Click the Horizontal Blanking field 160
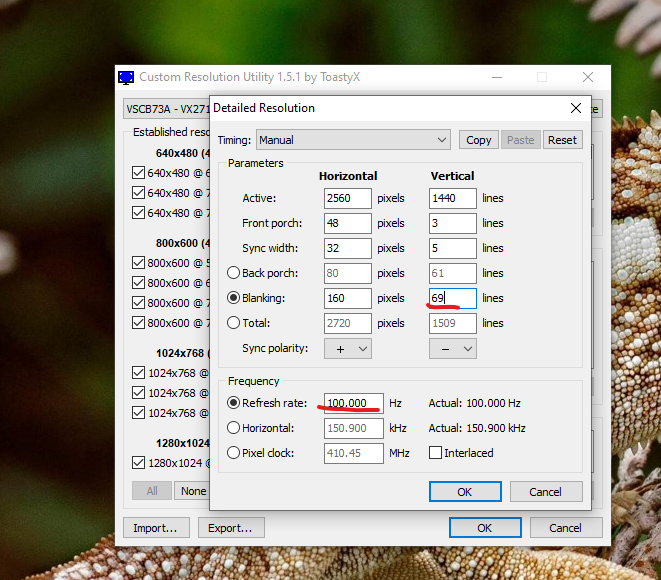661x580 pixels. pos(348,298)
